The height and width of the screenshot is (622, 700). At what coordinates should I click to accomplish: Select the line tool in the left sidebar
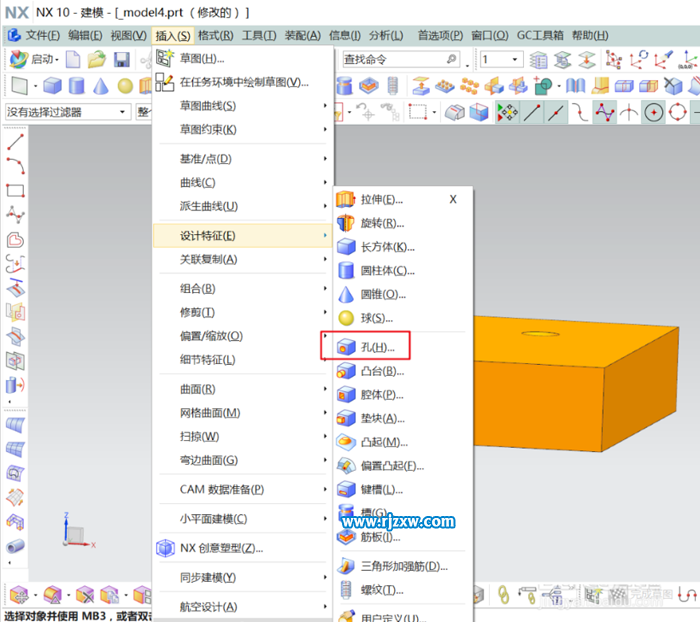point(15,142)
